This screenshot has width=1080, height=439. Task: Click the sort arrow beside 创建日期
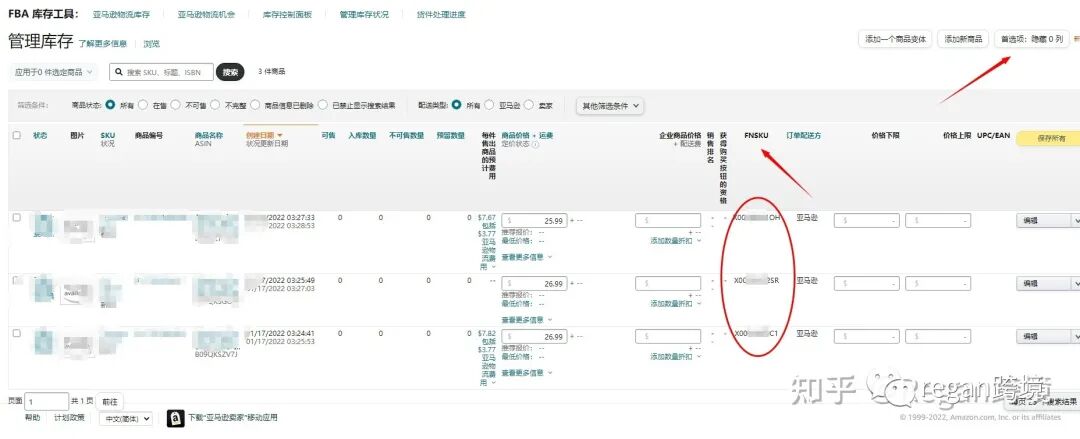tap(280, 136)
